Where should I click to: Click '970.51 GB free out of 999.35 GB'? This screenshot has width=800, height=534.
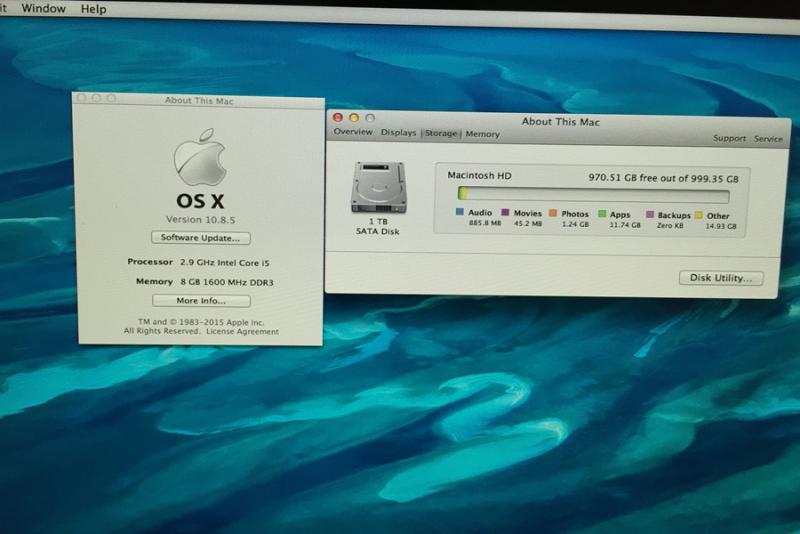tap(663, 178)
